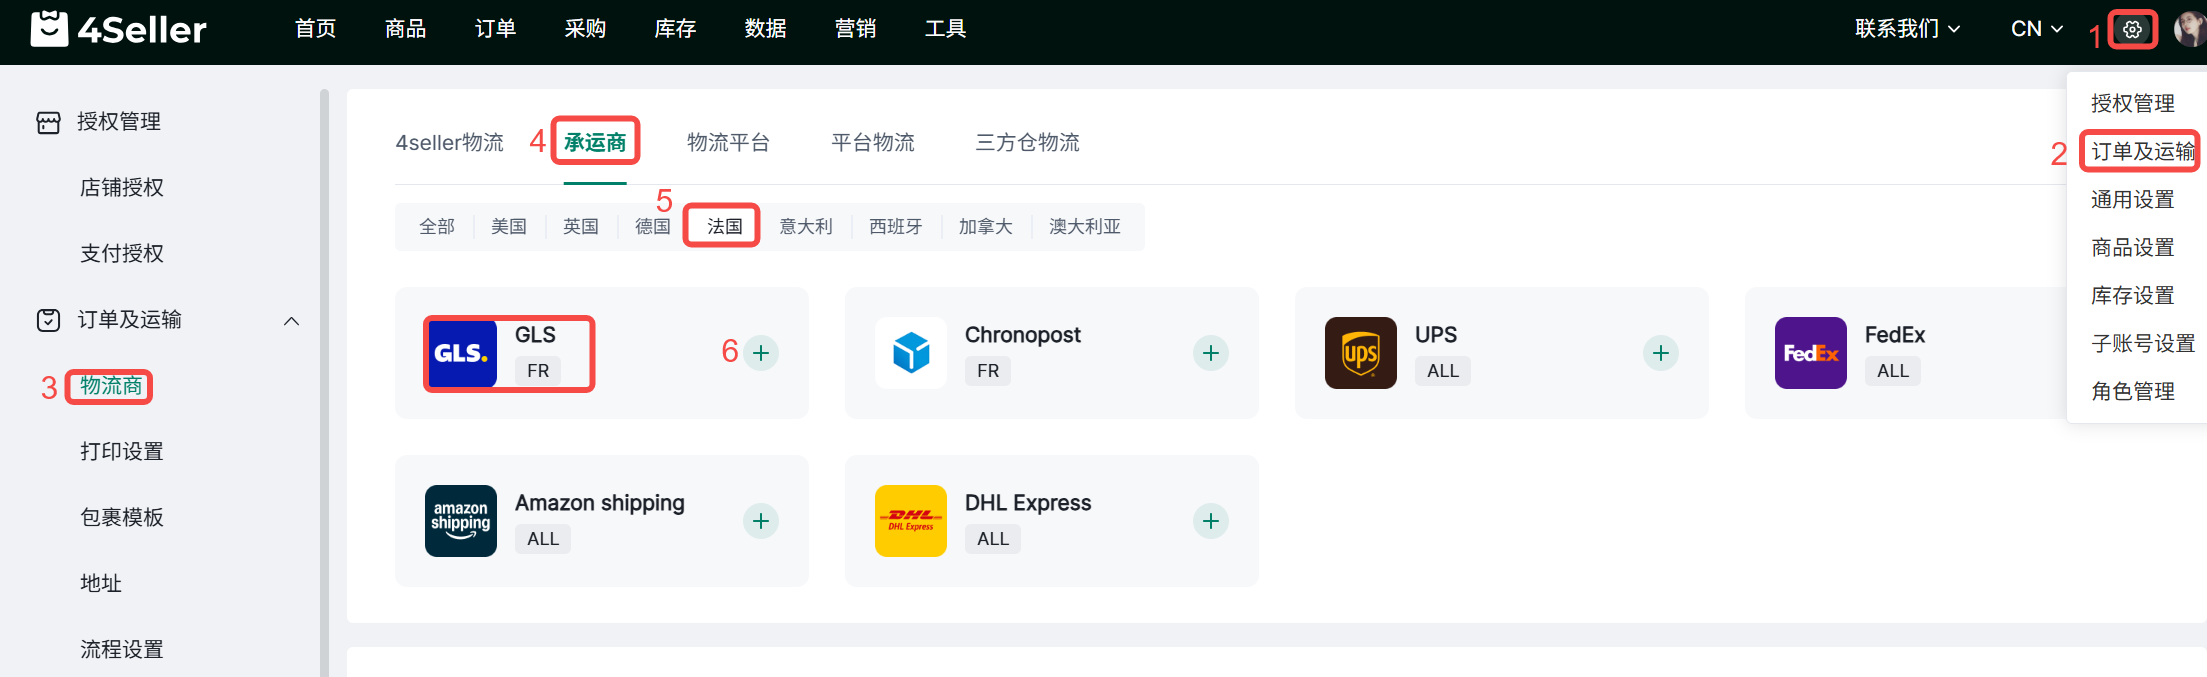Viewport: 2207px width, 677px height.
Task: Click the plus icon next to UPS
Action: point(1660,353)
